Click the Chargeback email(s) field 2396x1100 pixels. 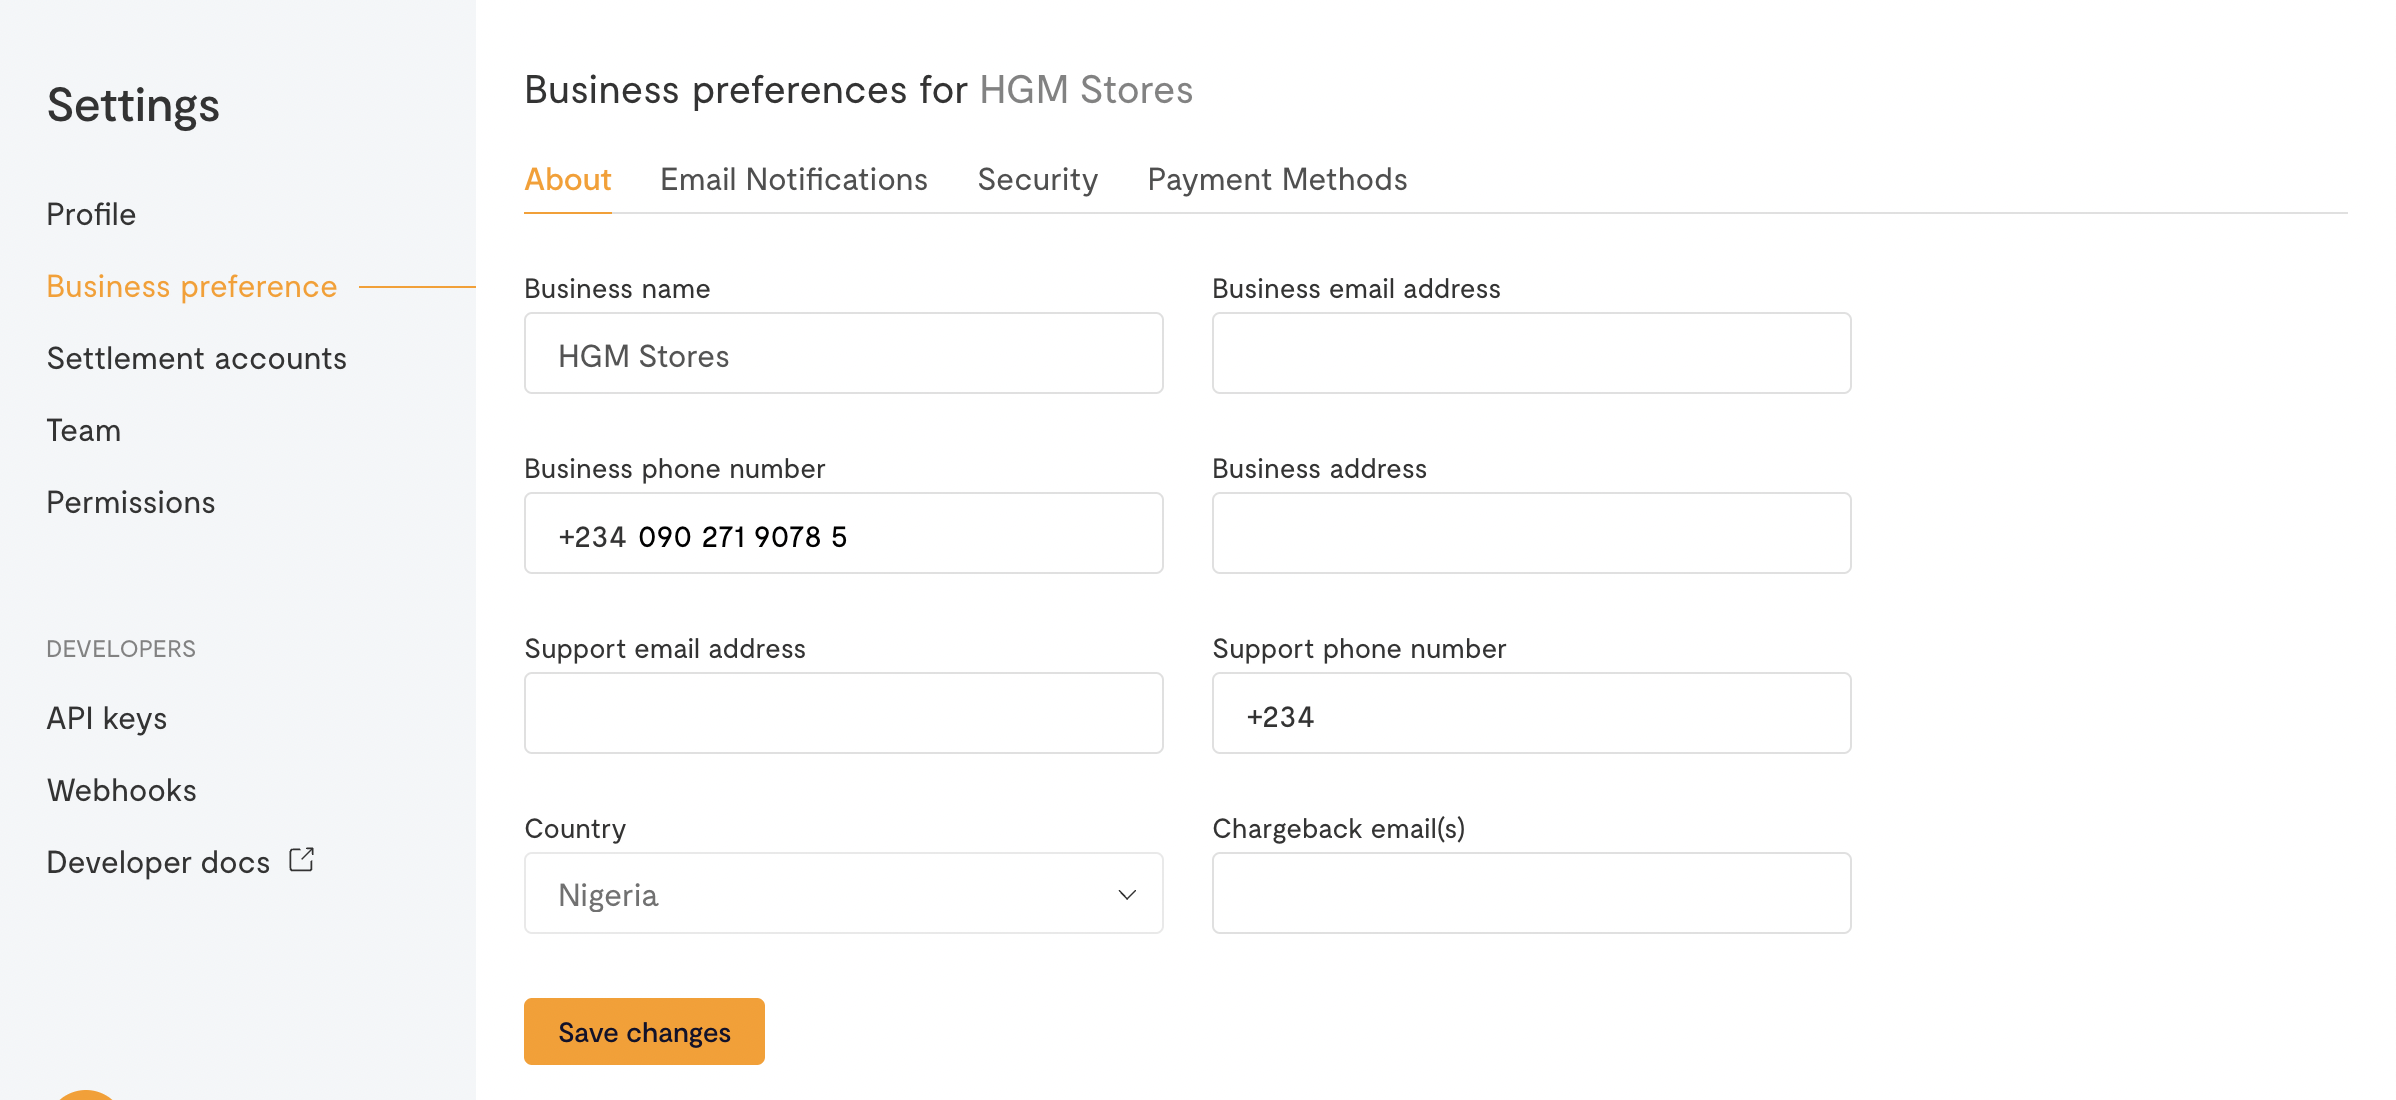tap(1530, 892)
